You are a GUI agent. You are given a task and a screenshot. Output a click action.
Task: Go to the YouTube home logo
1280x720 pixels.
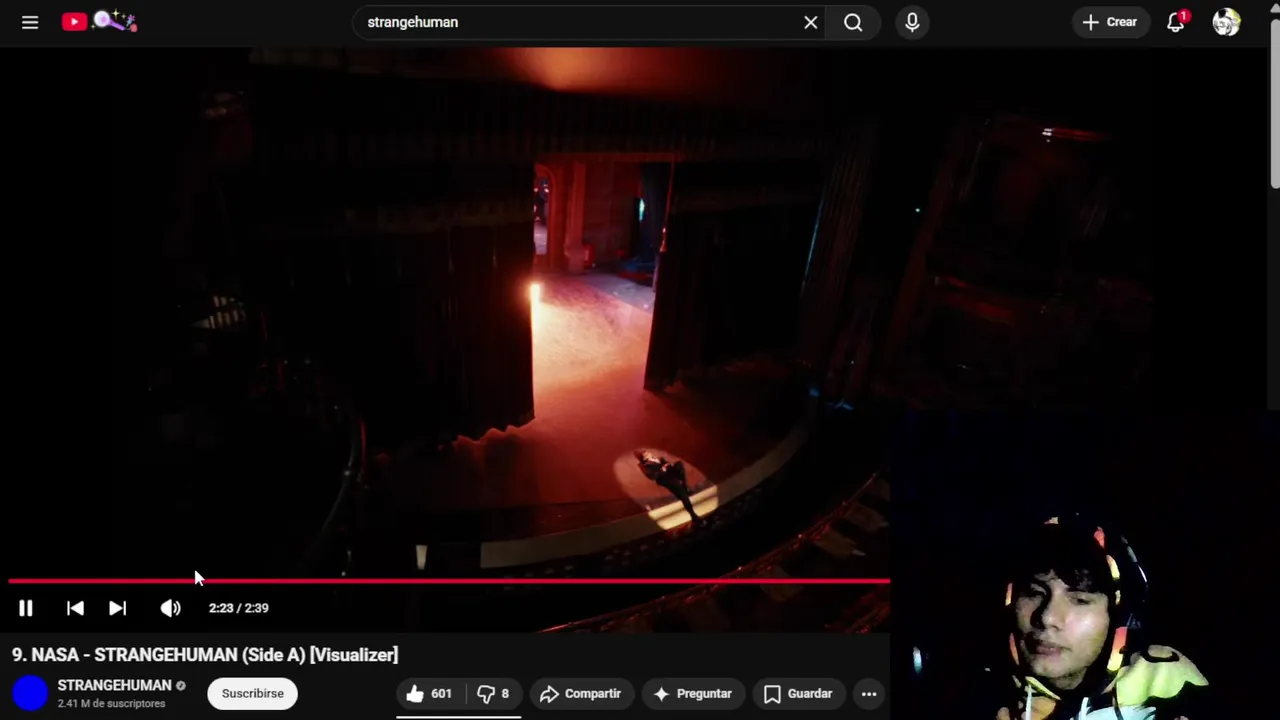(98, 22)
